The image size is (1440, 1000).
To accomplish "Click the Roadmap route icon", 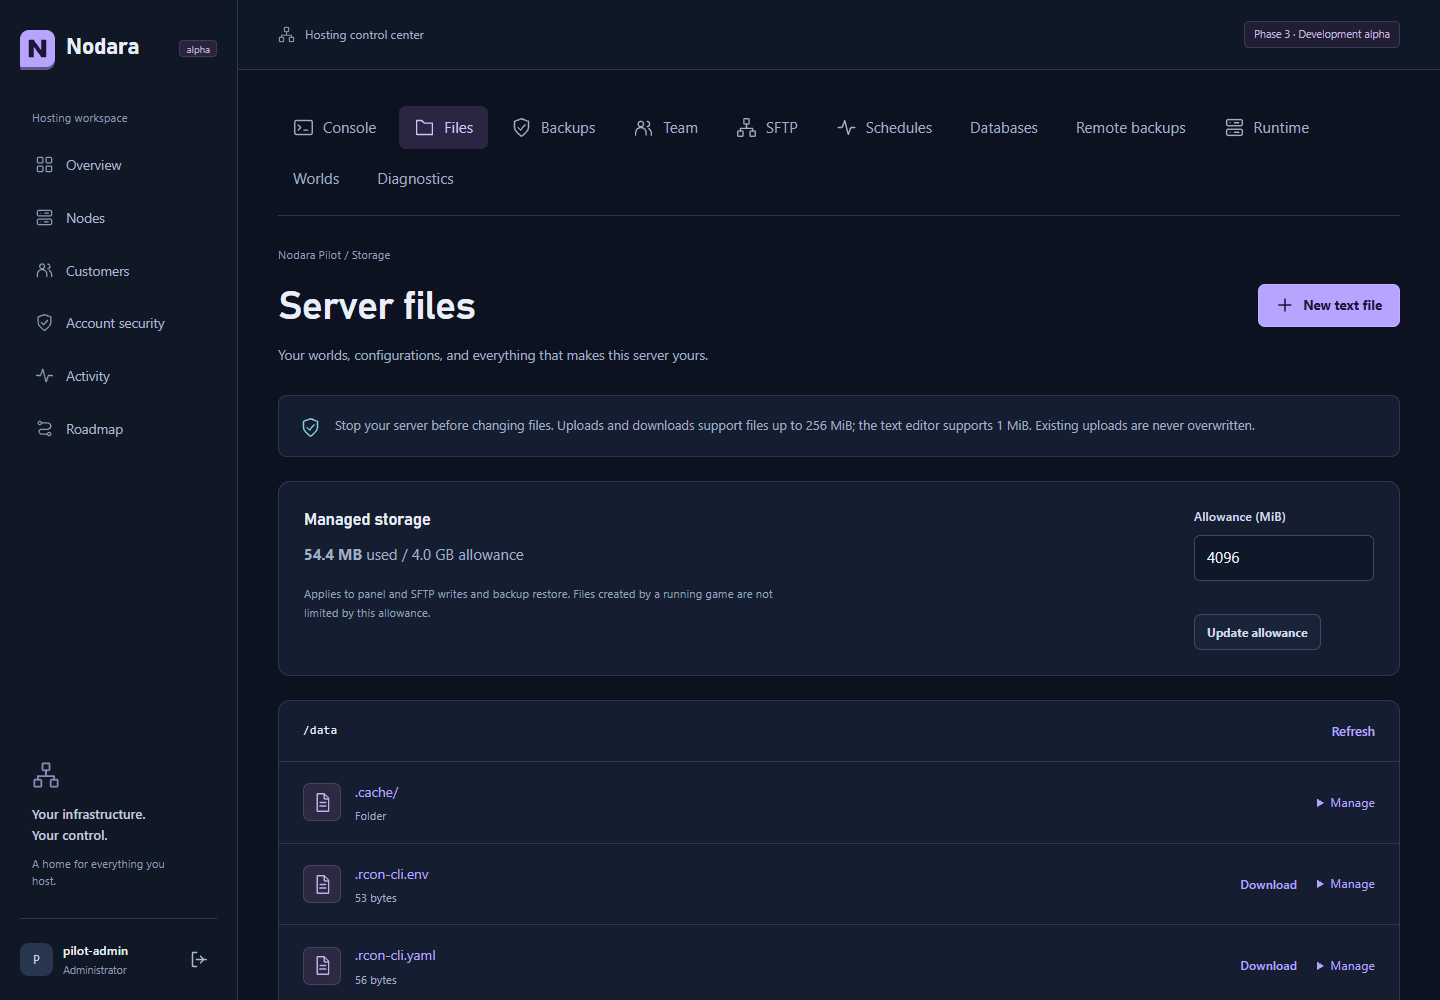I will [44, 429].
